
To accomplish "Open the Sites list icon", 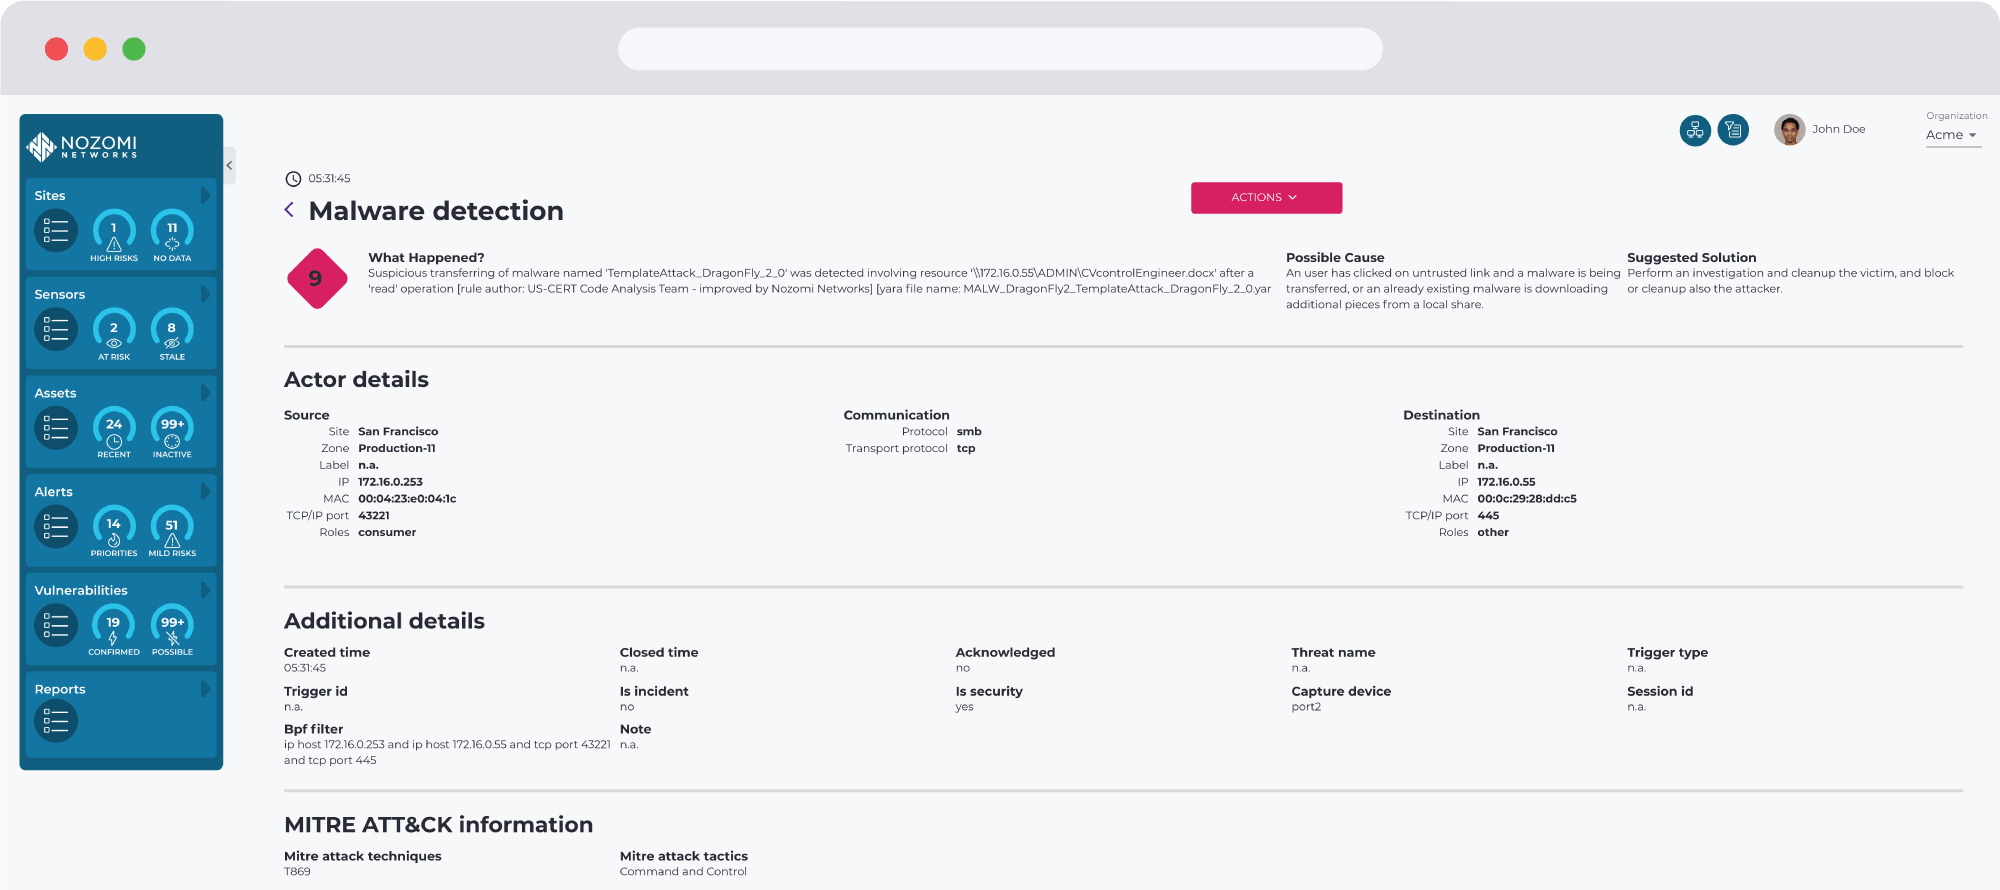I will (x=56, y=231).
